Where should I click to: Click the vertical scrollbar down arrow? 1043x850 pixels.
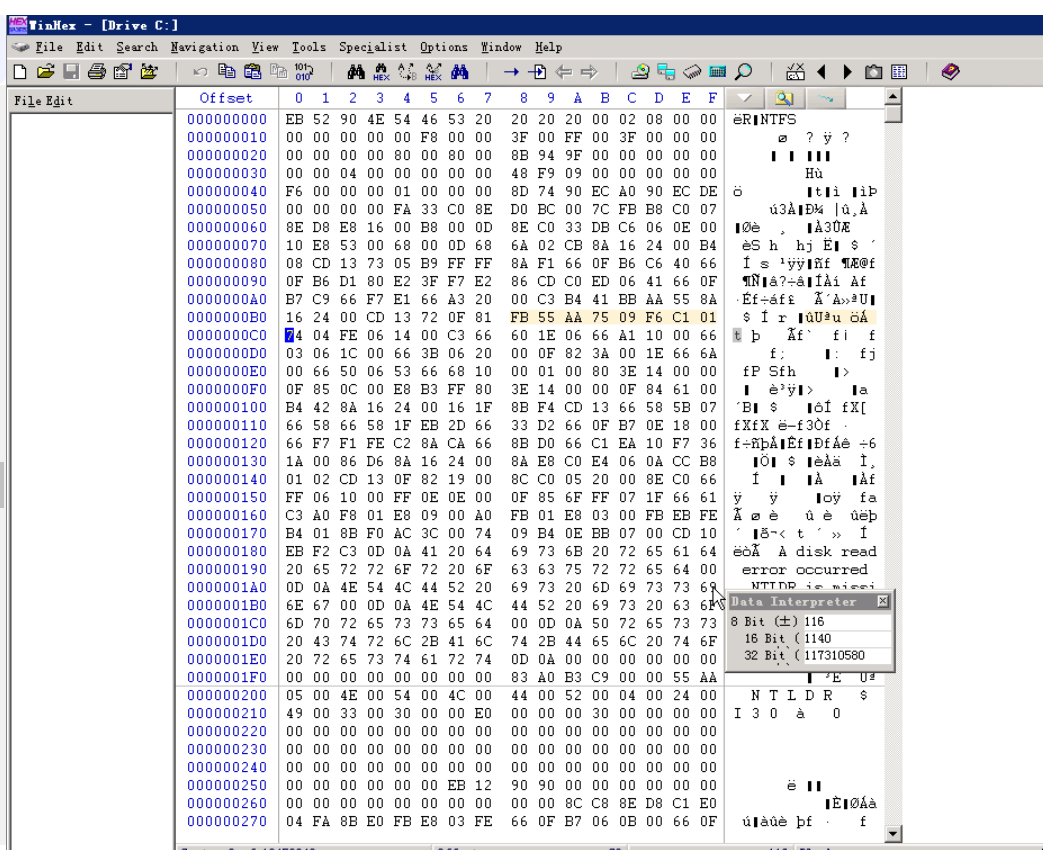click(893, 833)
